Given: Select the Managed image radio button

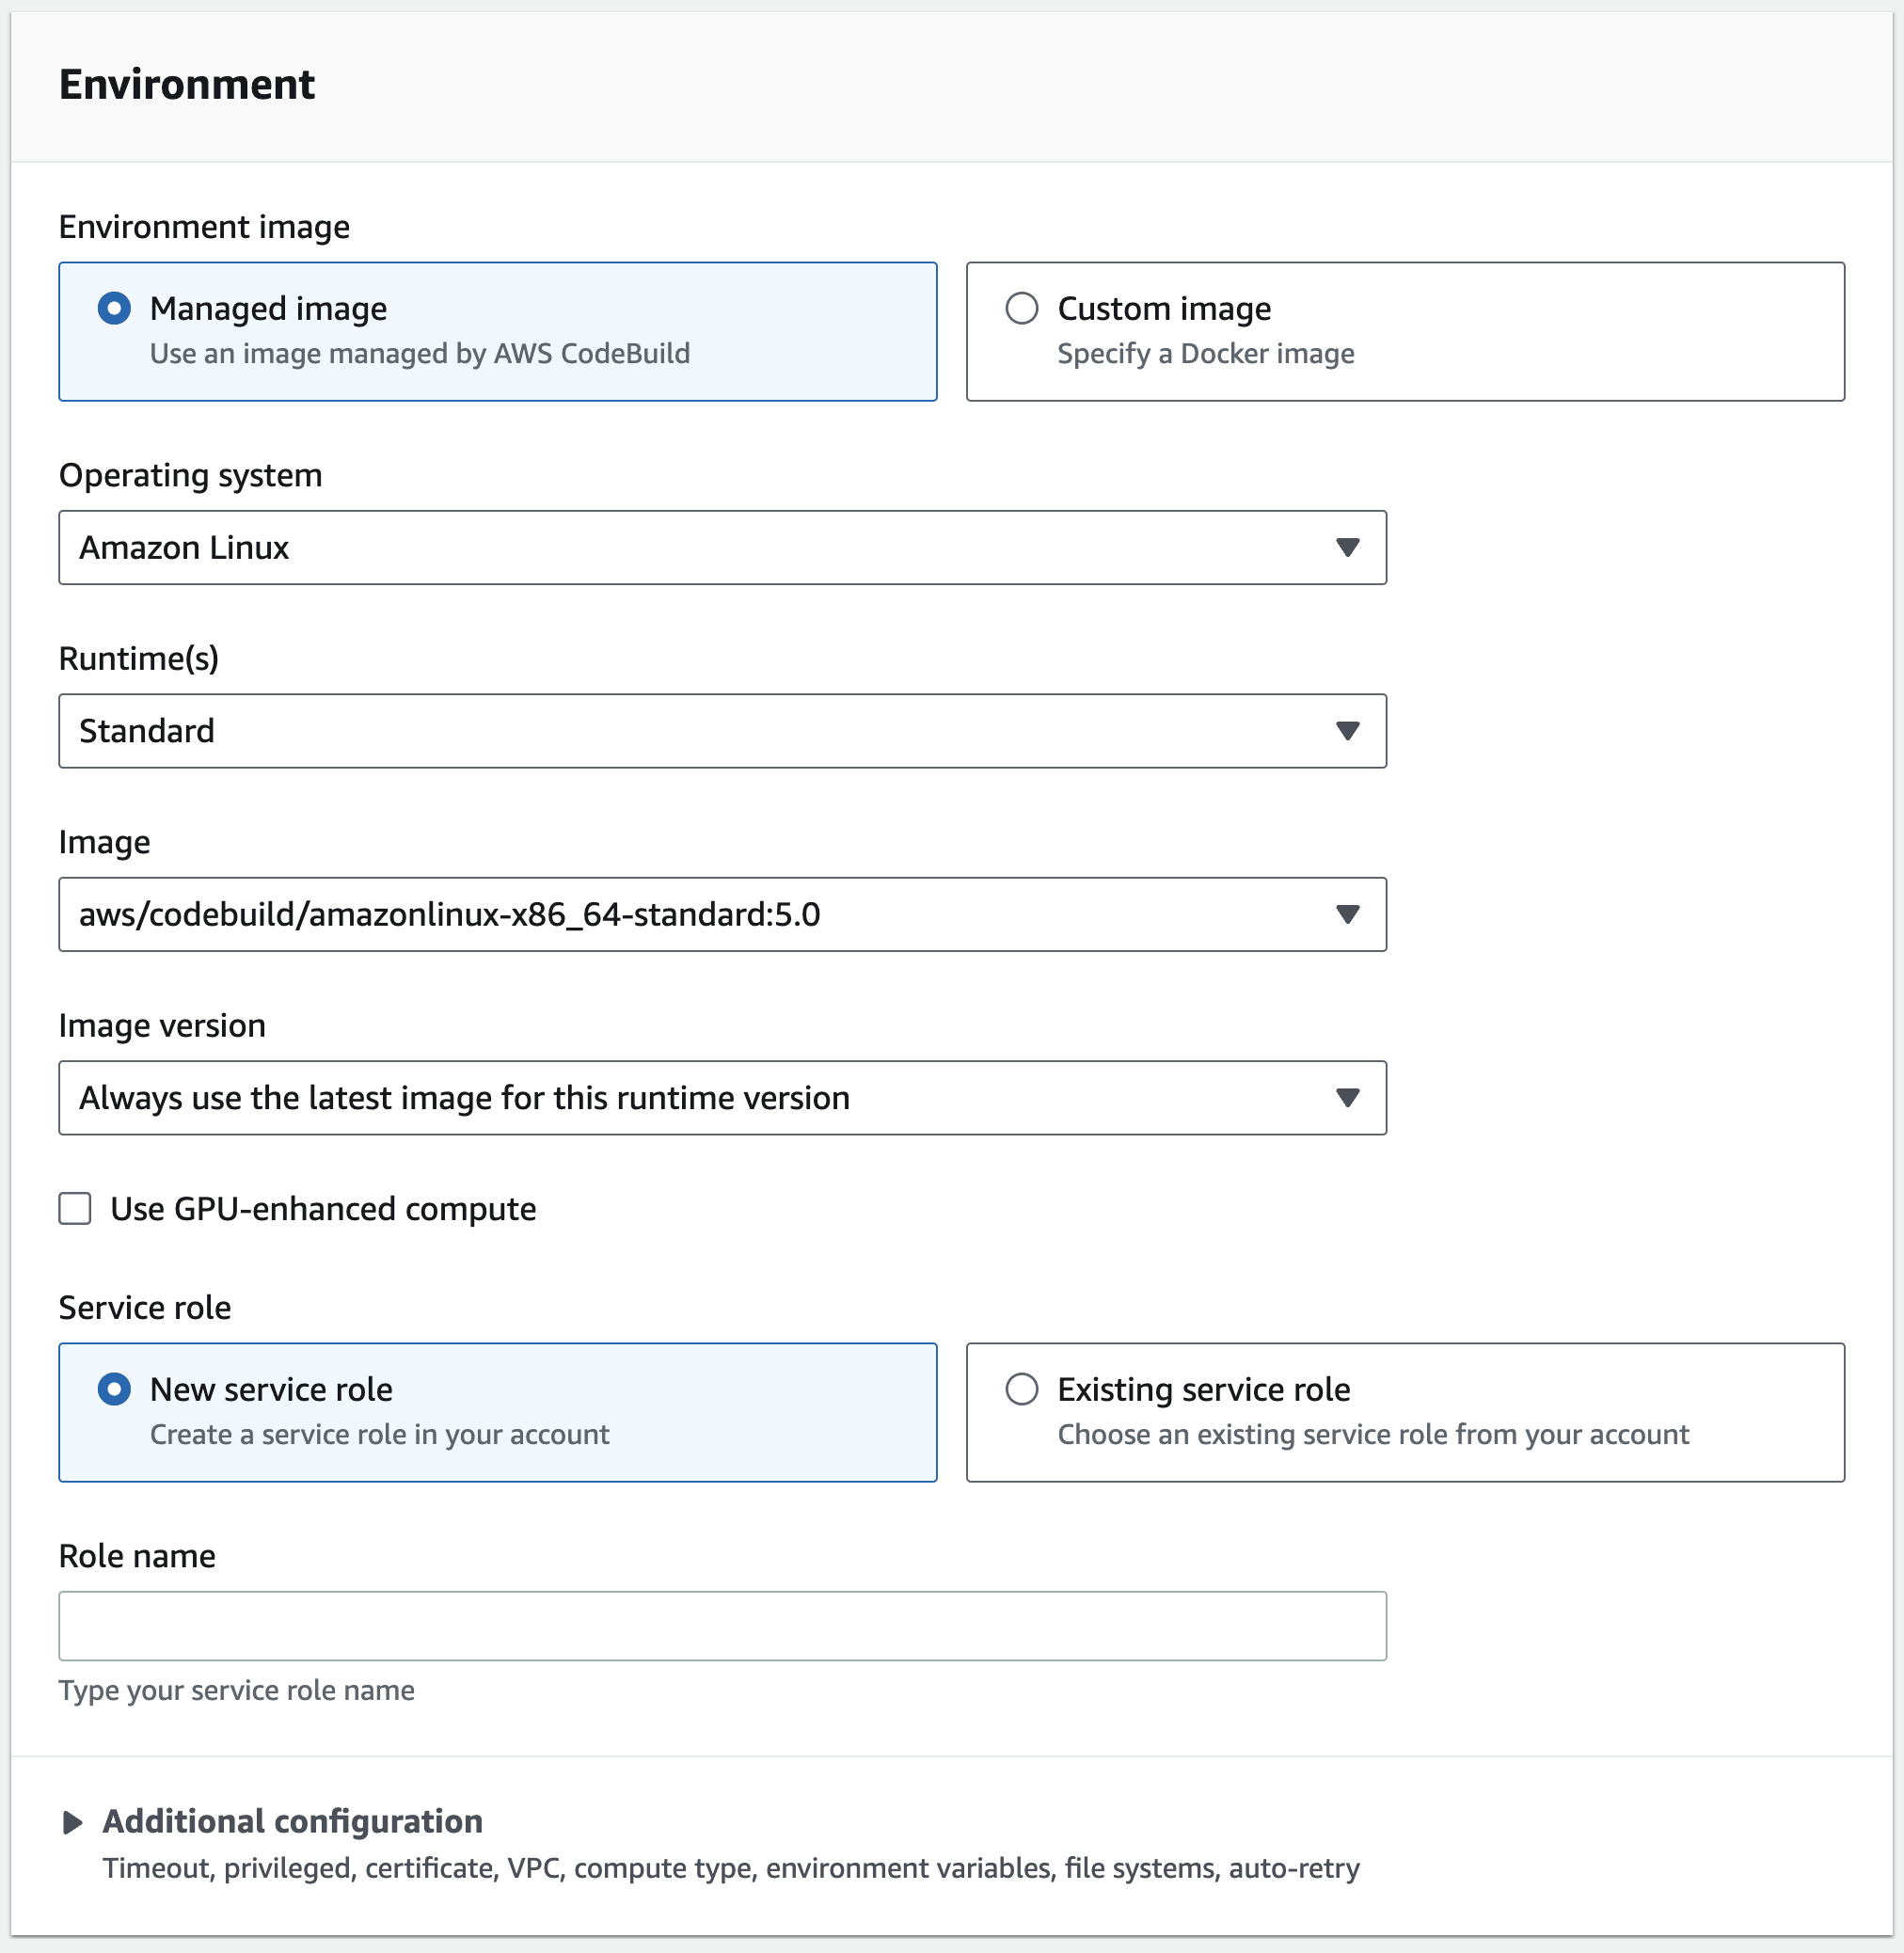Looking at the screenshot, I should [x=114, y=308].
